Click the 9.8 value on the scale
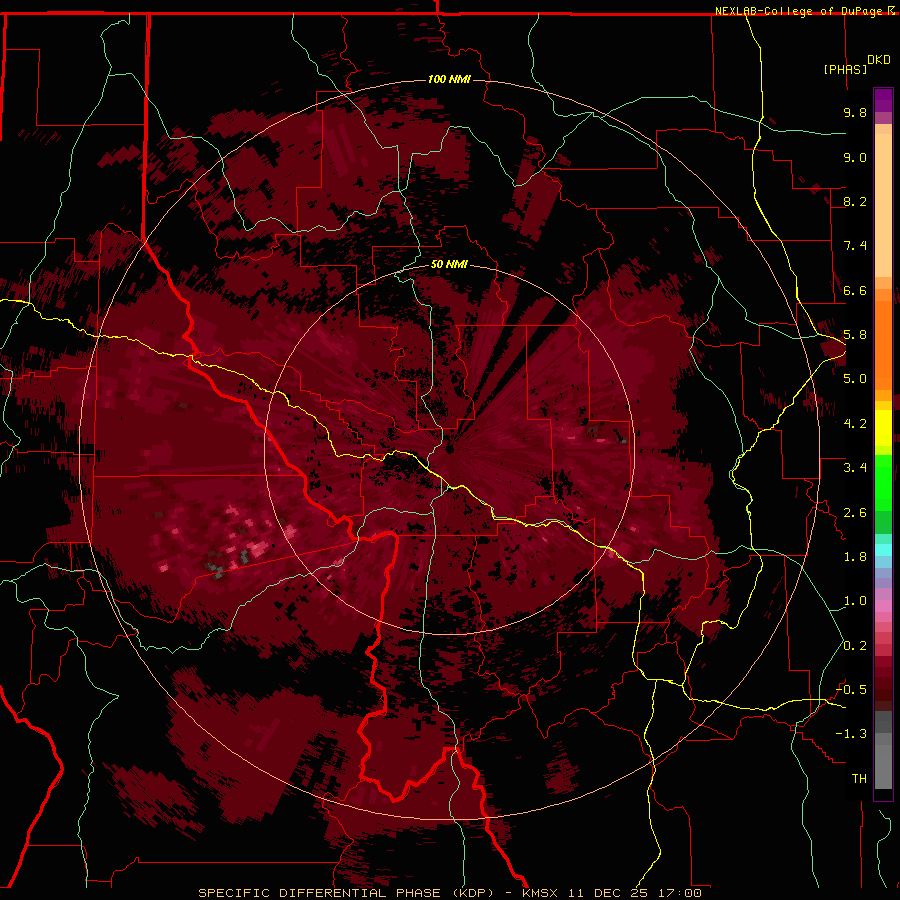This screenshot has width=900, height=900. 855,112
